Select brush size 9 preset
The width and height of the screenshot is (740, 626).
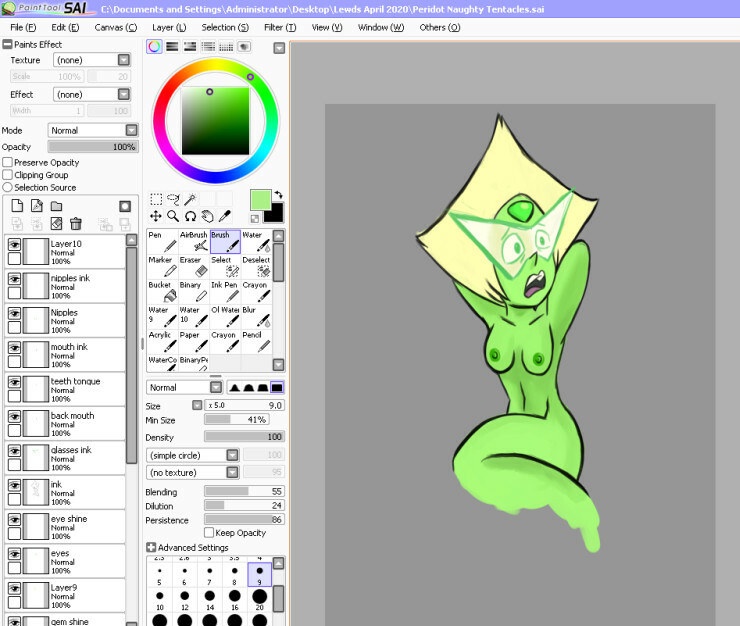(260, 574)
